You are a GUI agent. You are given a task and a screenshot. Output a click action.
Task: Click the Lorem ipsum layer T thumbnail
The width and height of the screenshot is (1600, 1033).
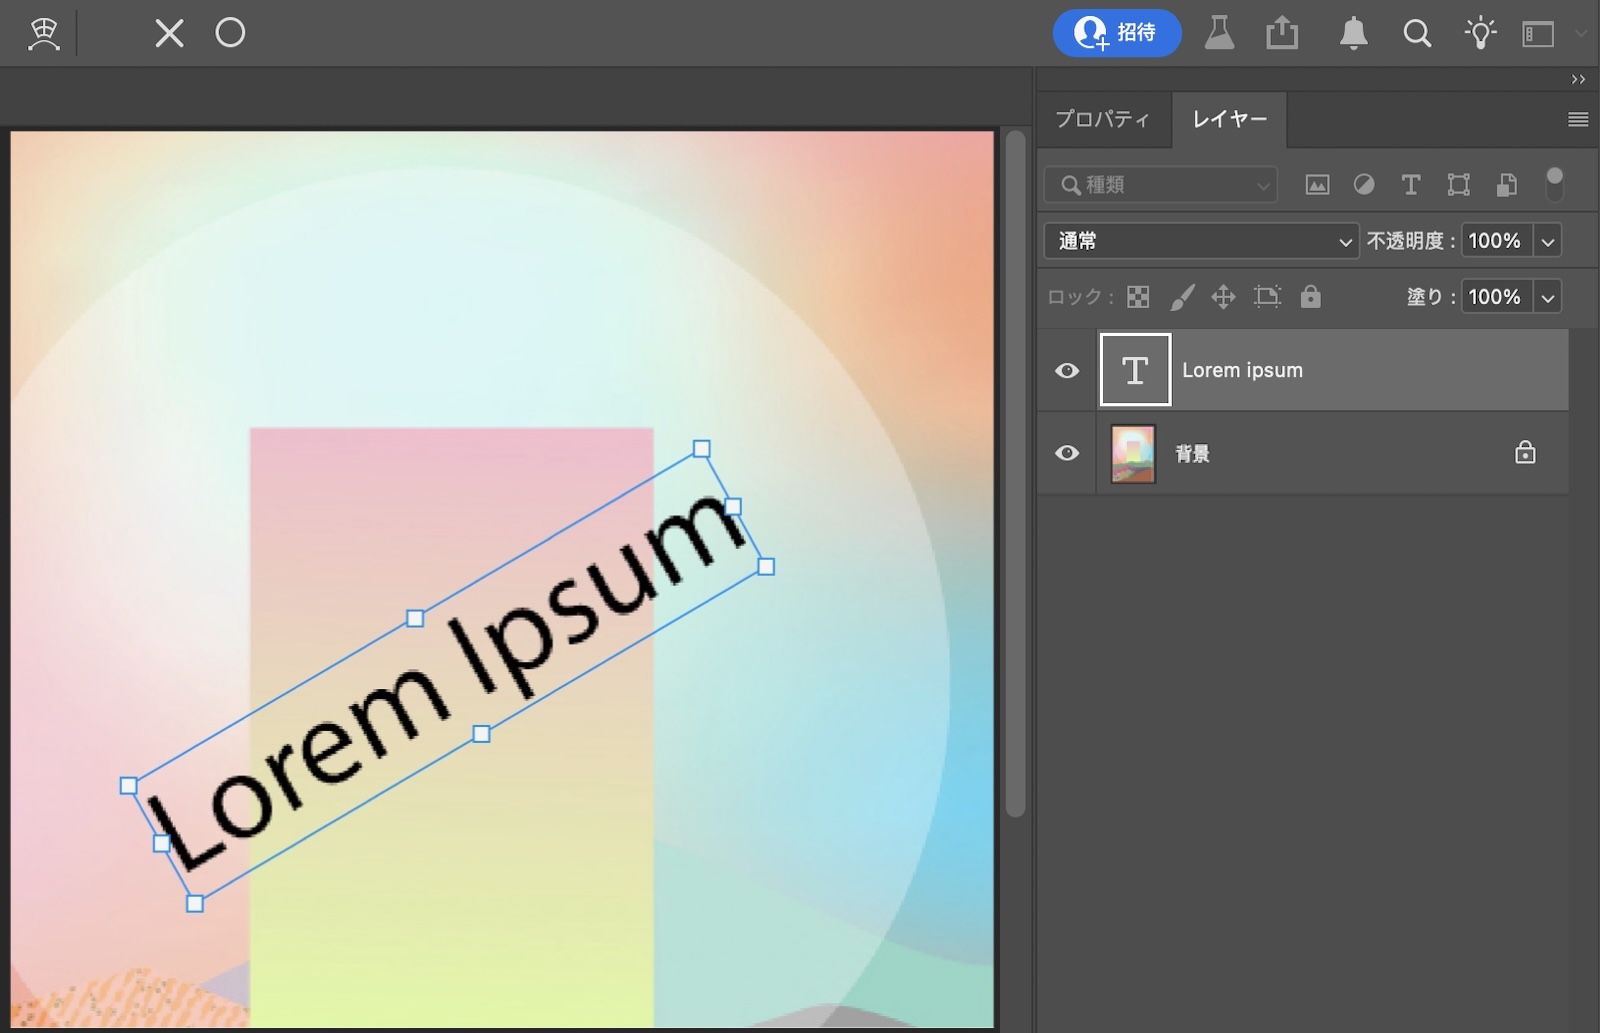(1135, 370)
